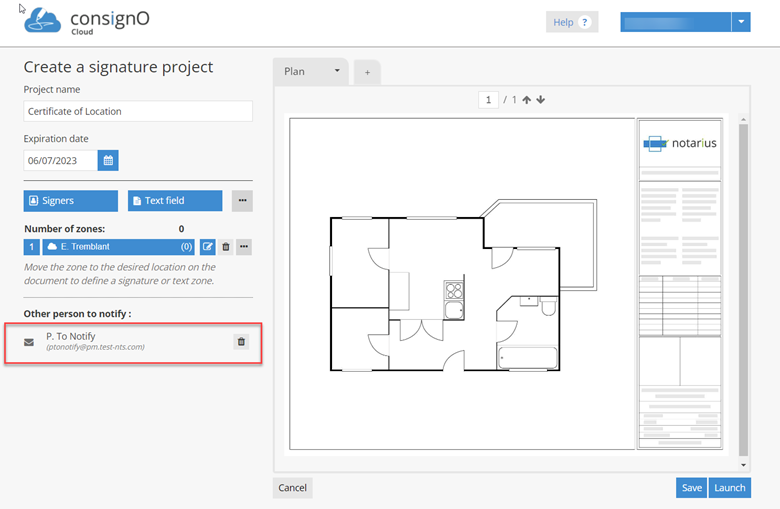Image resolution: width=780 pixels, height=509 pixels.
Task: Select the Plan document tab
Action: 298,71
